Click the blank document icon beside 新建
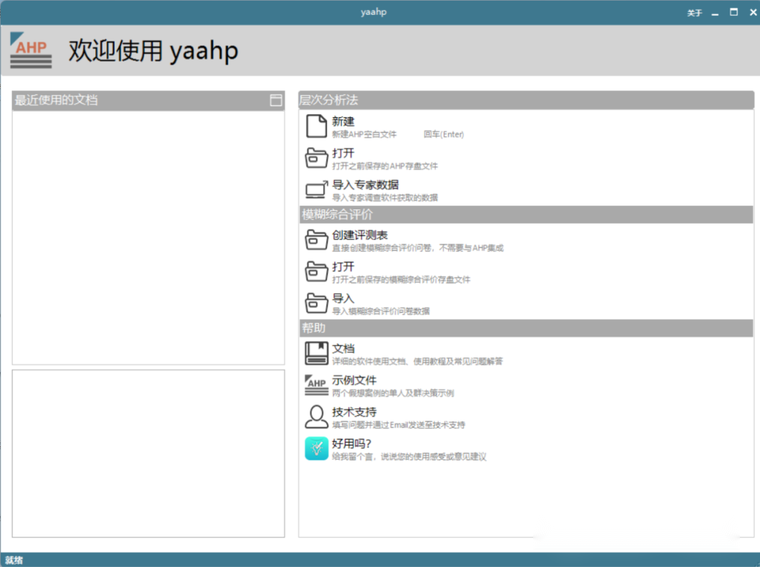The image size is (760, 567). (316, 126)
